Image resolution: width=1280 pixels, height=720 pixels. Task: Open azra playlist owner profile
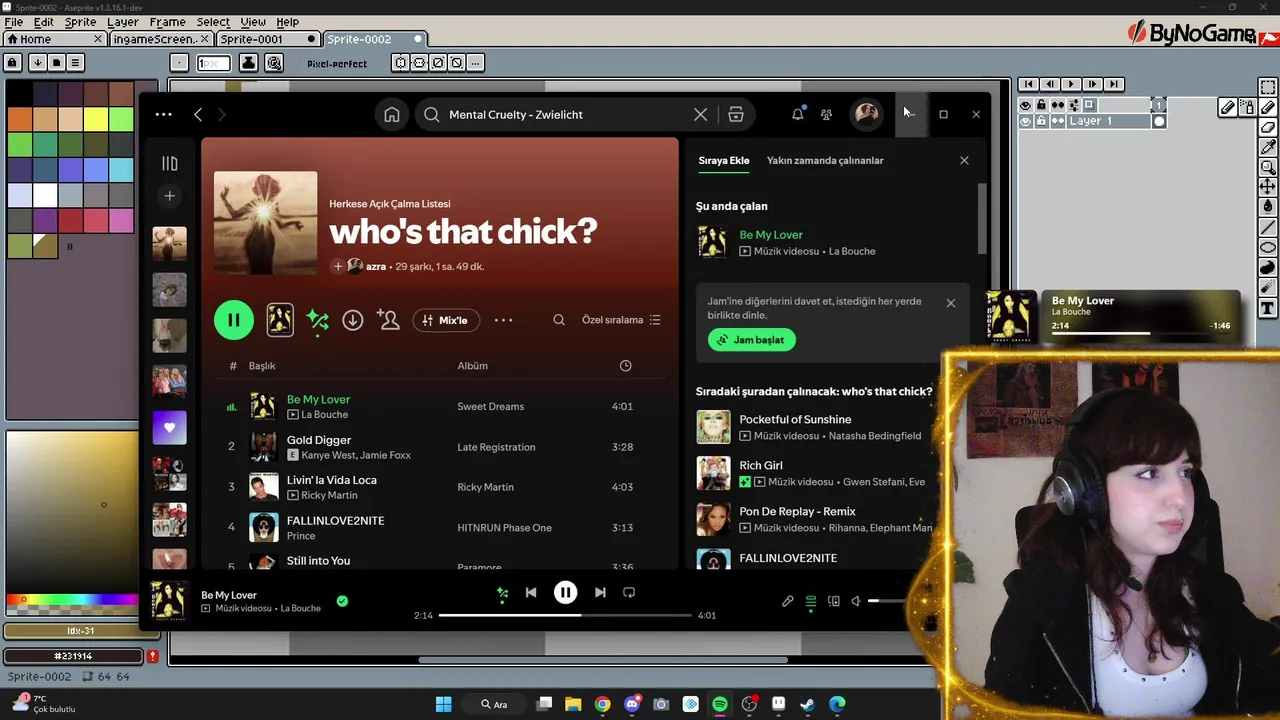coord(376,267)
